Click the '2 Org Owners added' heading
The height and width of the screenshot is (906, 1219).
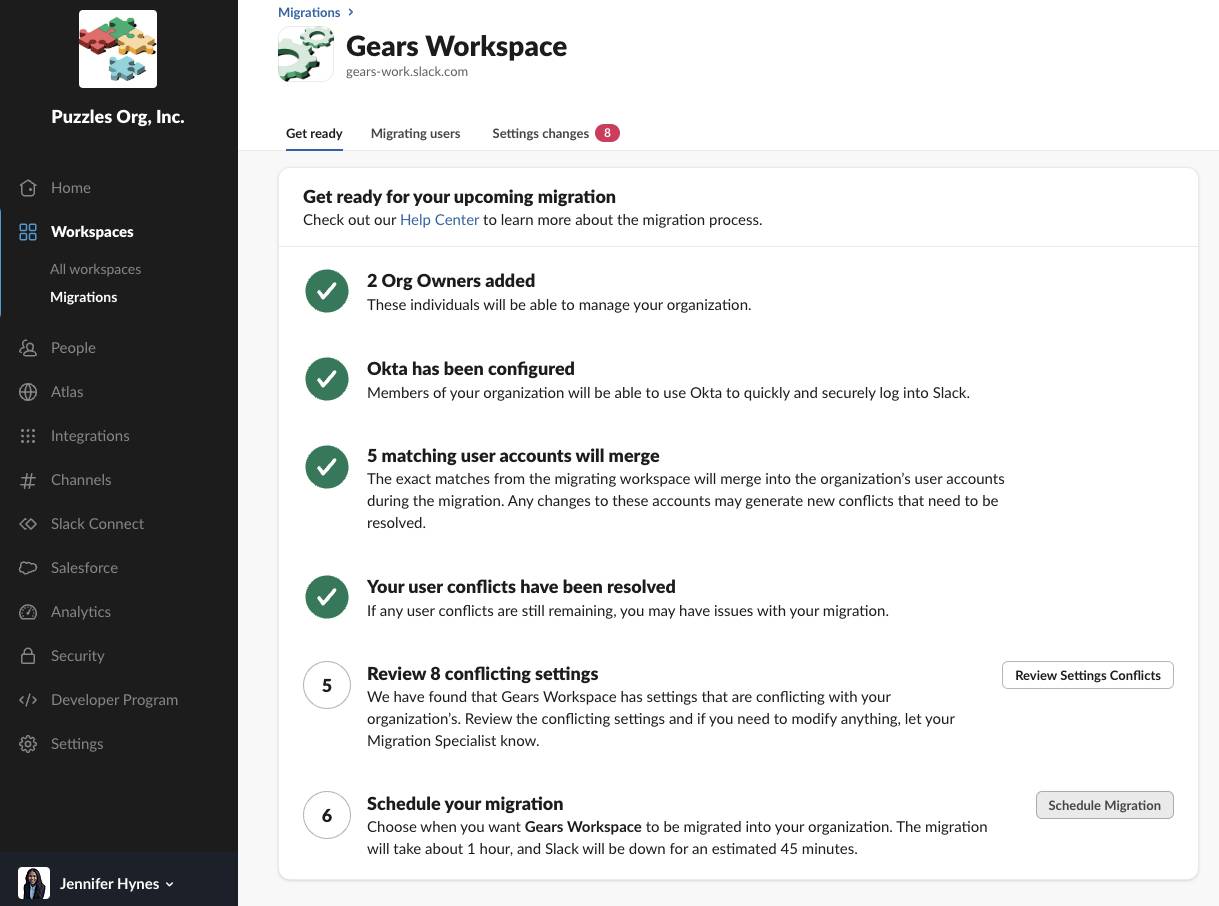451,281
